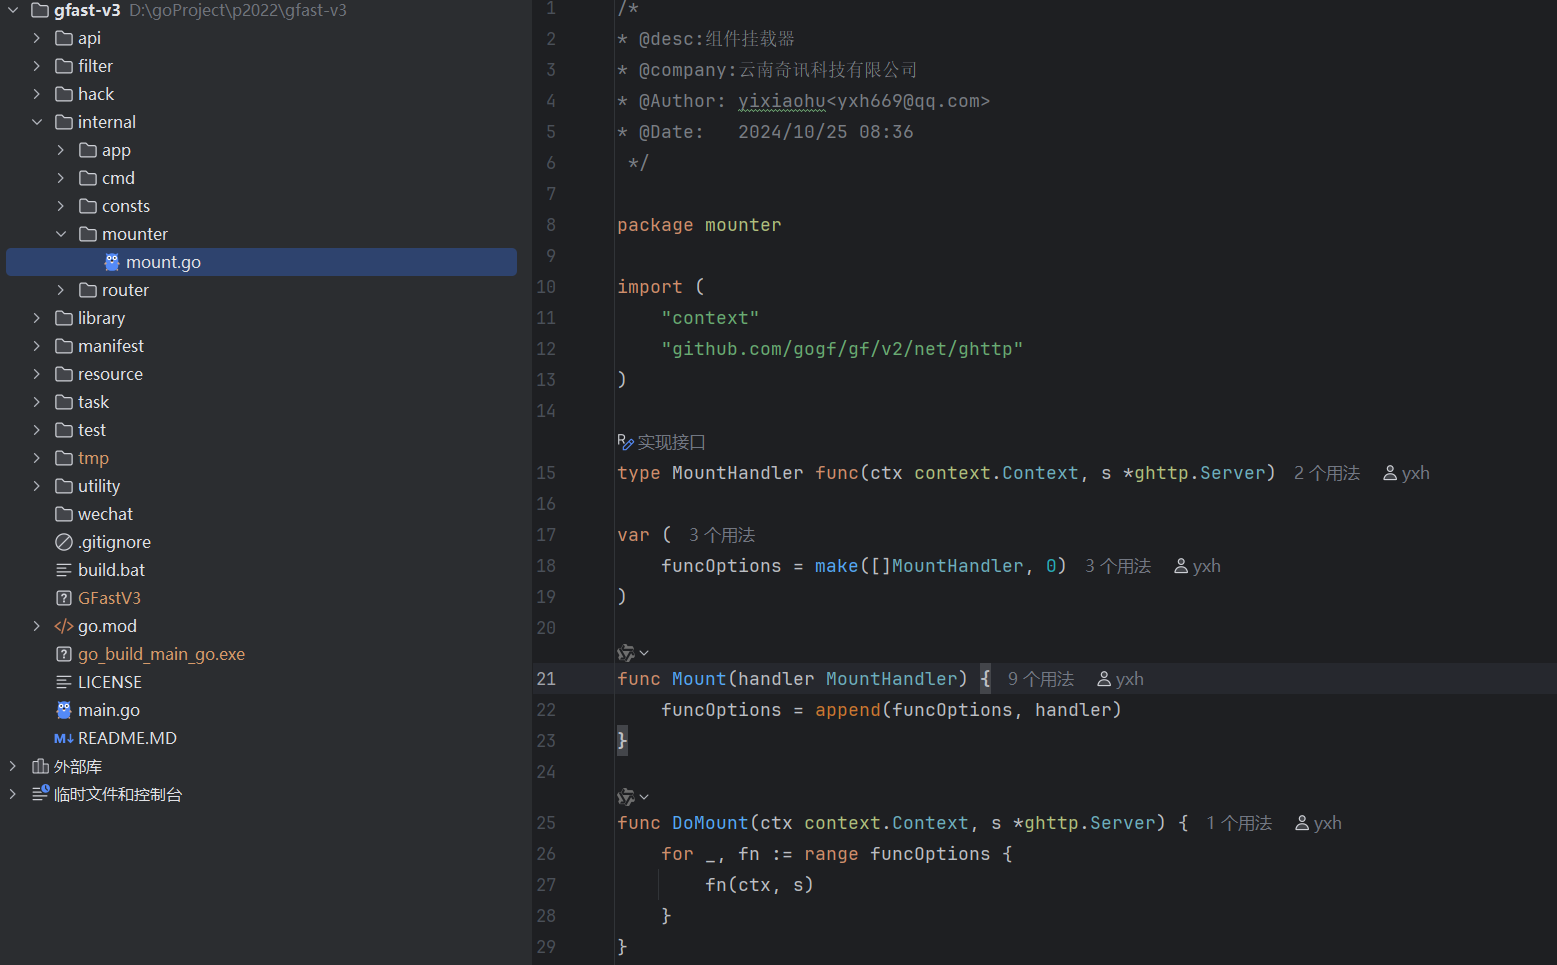Show the 9 个用法 usages of Mount
Image resolution: width=1557 pixels, height=965 pixels.
click(x=1041, y=679)
